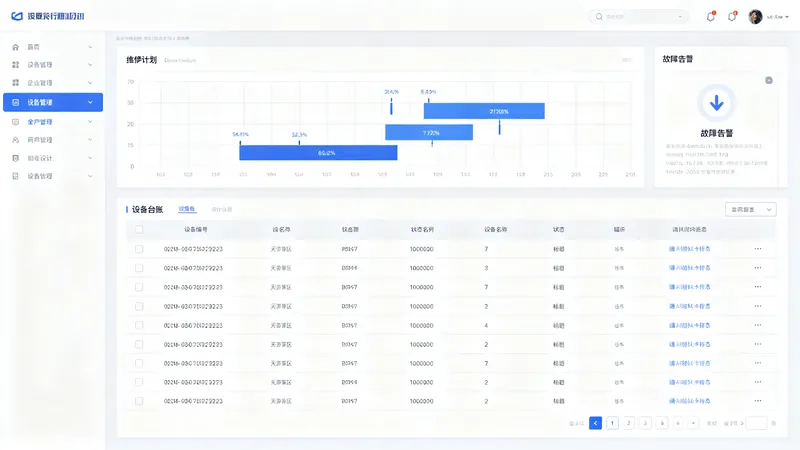Open the first notification bell icon

click(x=711, y=16)
